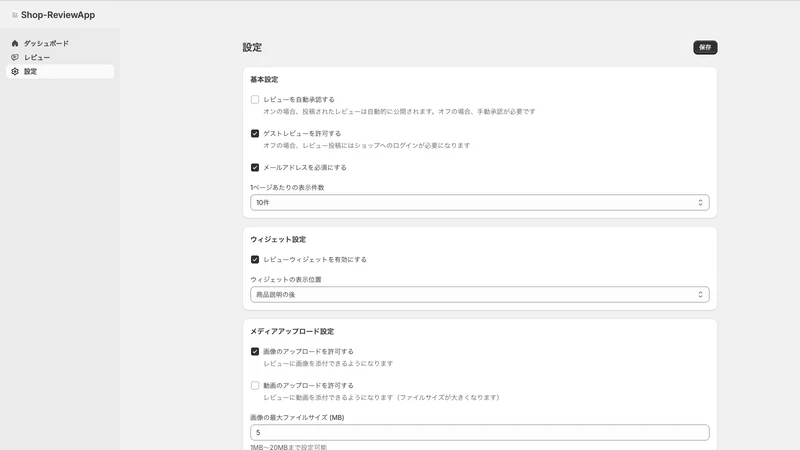Screen dimensions: 800x450
Task: Click the arrows on the 商品説明の後 select
Action: coord(700,294)
